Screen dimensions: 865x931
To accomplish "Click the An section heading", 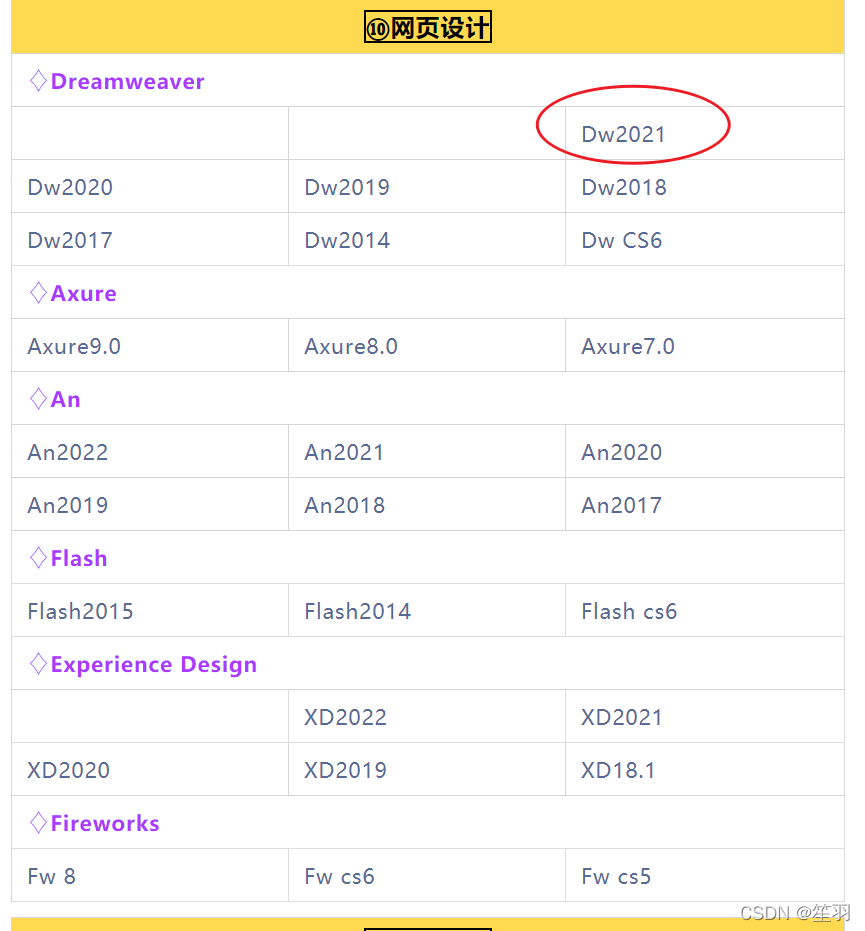I will click(55, 399).
